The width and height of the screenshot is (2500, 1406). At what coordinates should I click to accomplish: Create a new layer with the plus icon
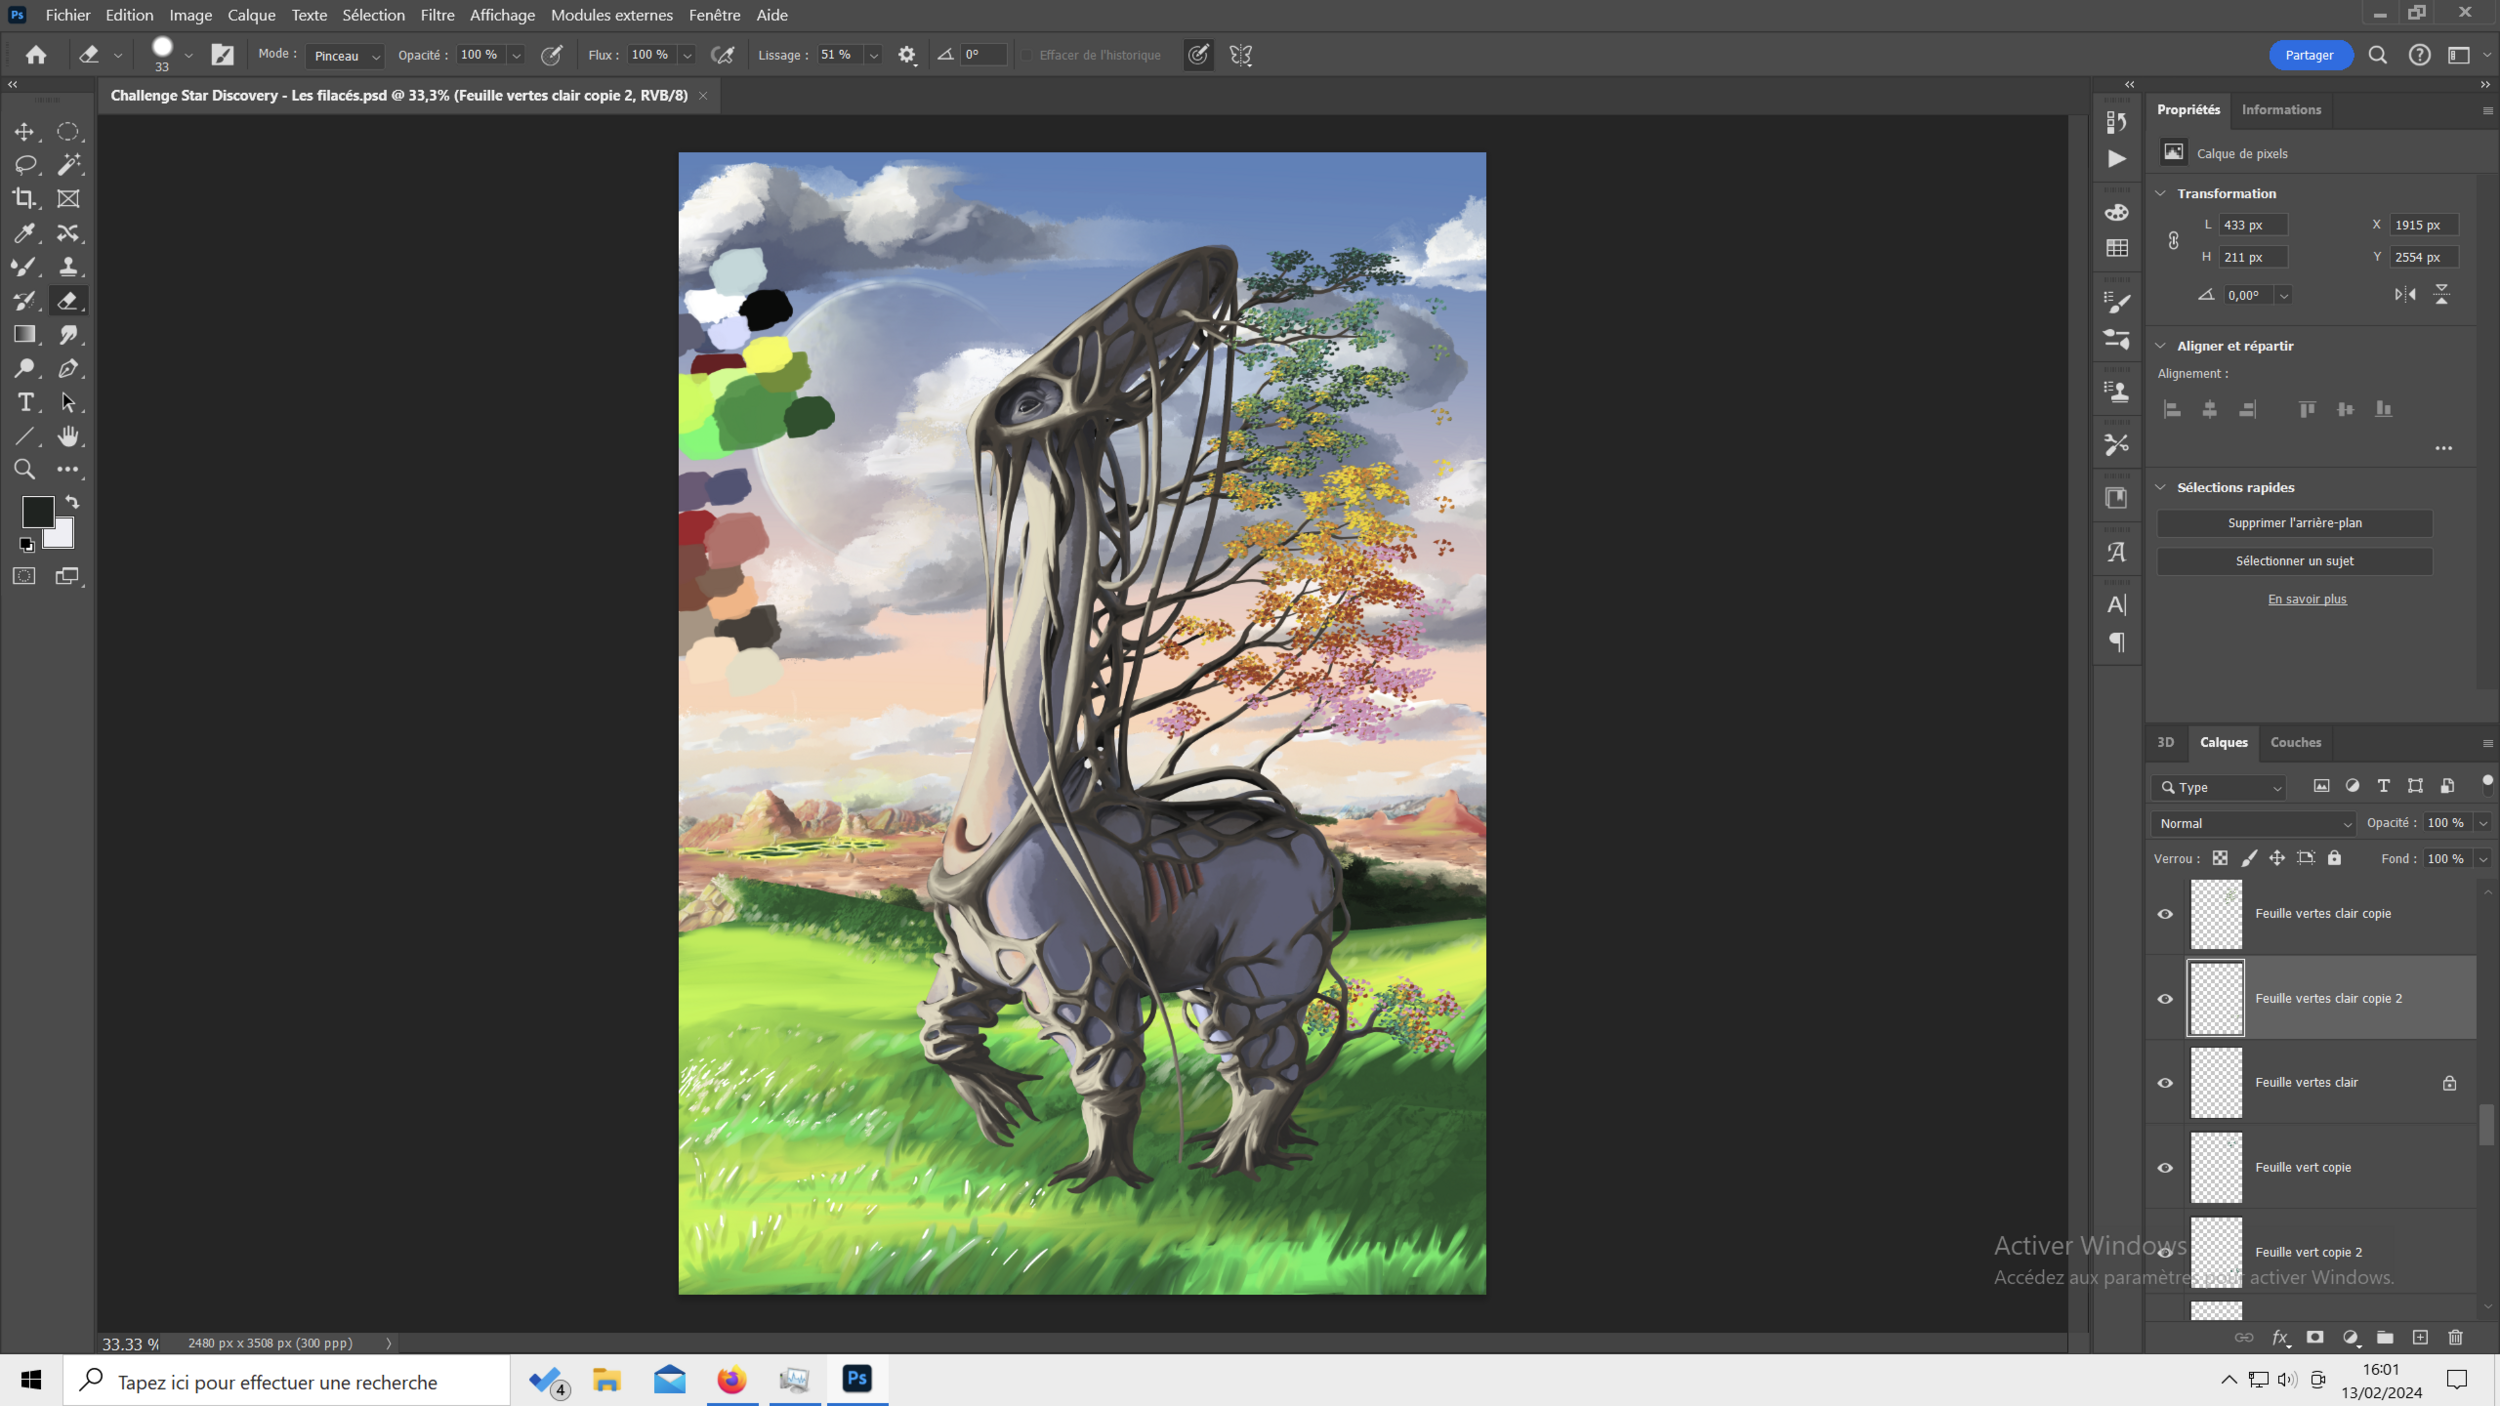pyautogui.click(x=2420, y=1338)
